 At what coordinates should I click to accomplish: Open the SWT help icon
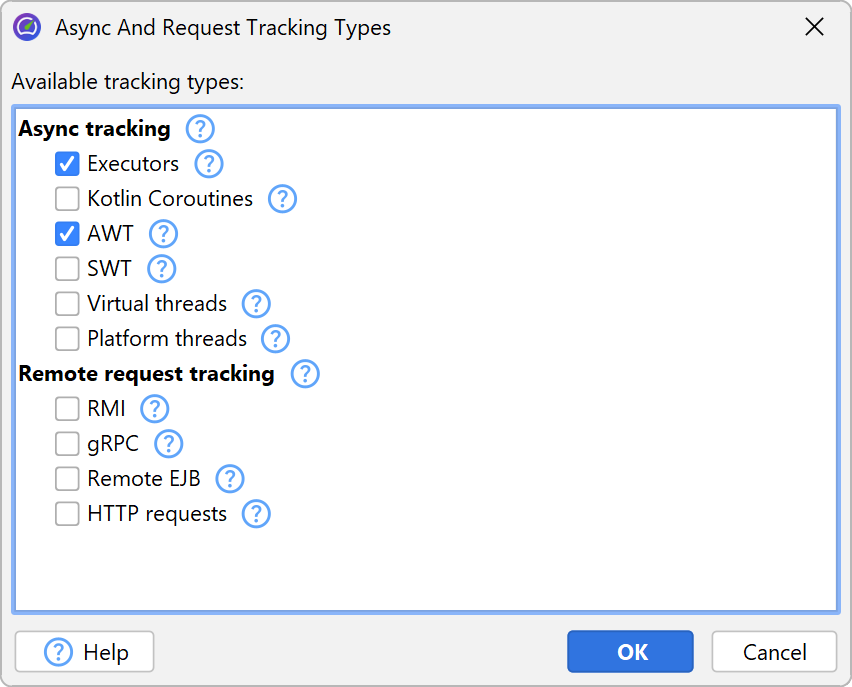point(161,269)
